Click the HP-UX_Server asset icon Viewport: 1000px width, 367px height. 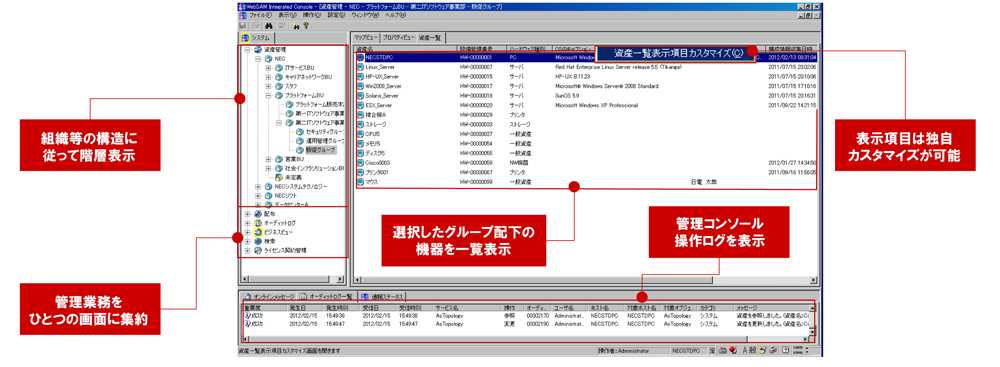(x=360, y=77)
